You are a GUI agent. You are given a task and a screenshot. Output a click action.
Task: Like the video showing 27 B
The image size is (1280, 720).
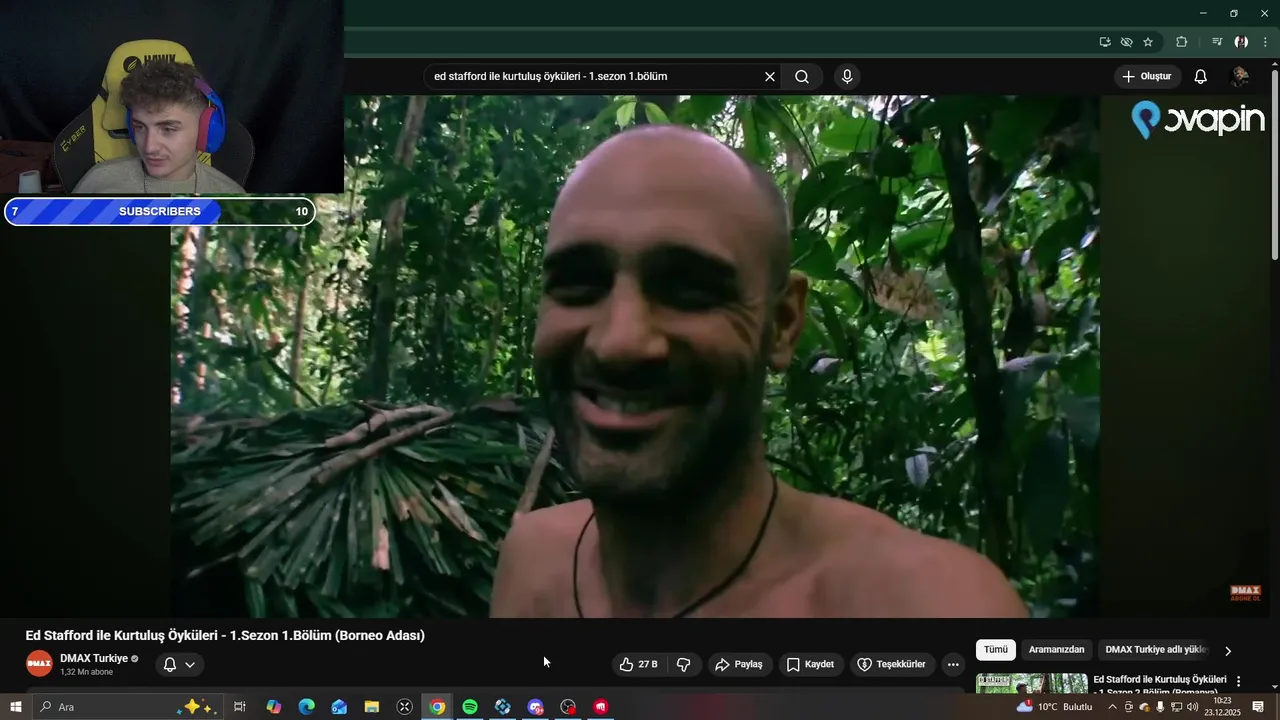click(x=638, y=664)
